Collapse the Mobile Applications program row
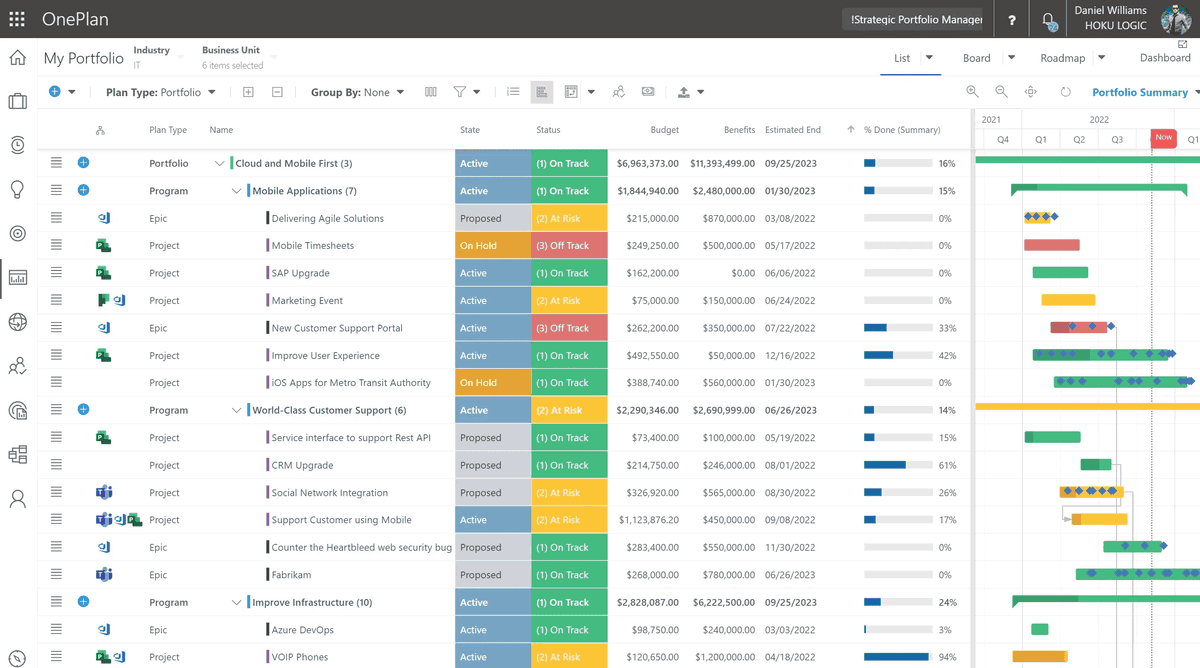The image size is (1200, 668). tap(236, 191)
